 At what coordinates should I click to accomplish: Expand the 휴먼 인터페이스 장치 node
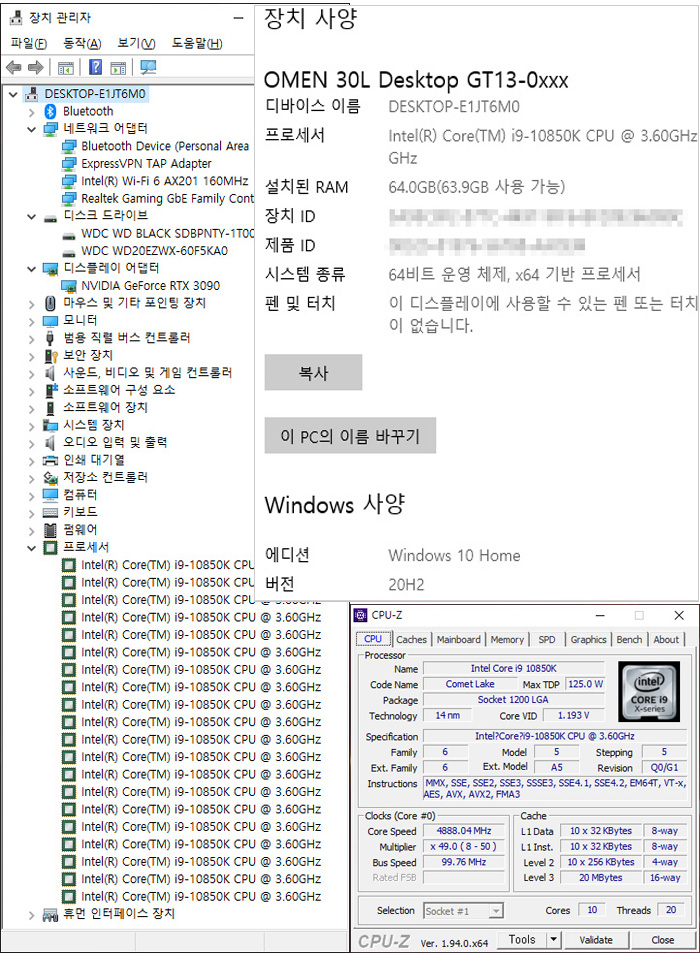pos(32,914)
